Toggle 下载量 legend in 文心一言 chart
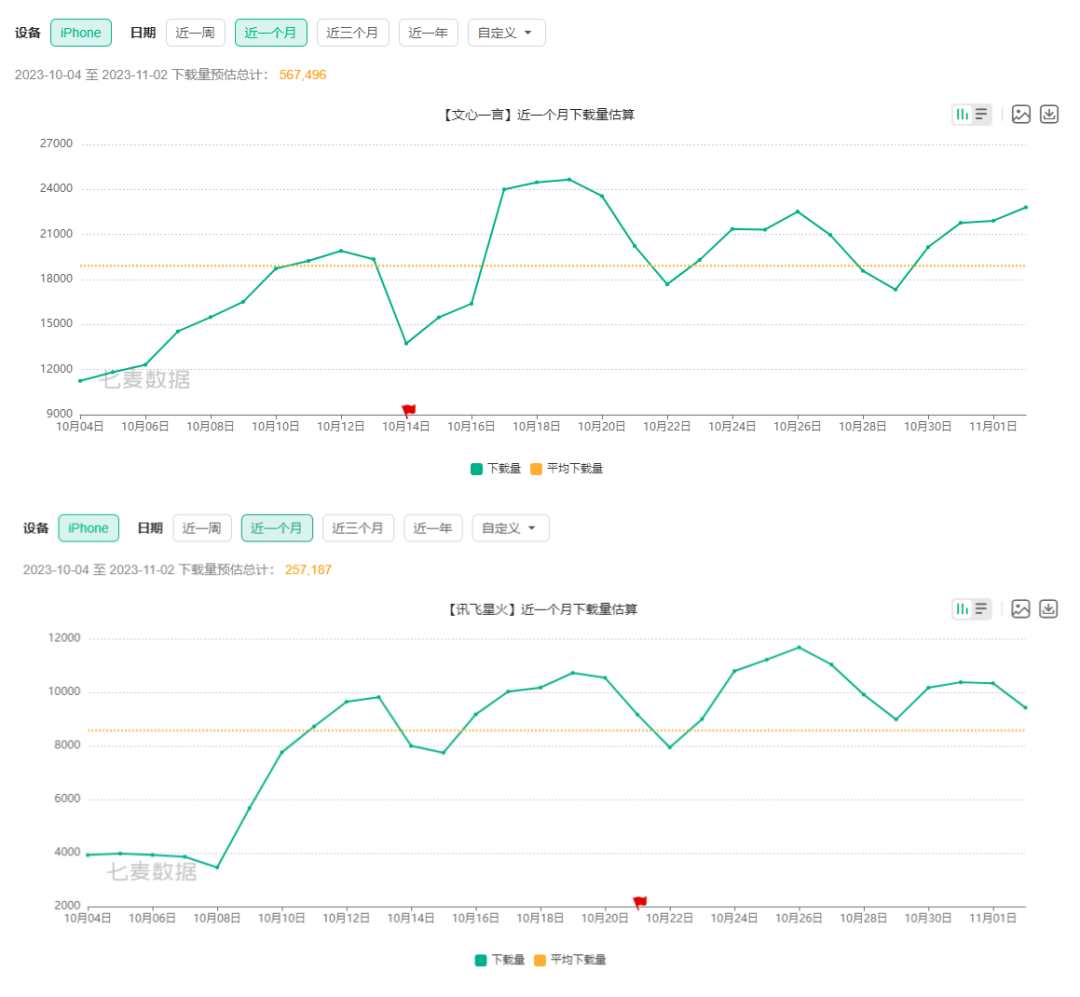1080x997 pixels. pyautogui.click(x=495, y=468)
